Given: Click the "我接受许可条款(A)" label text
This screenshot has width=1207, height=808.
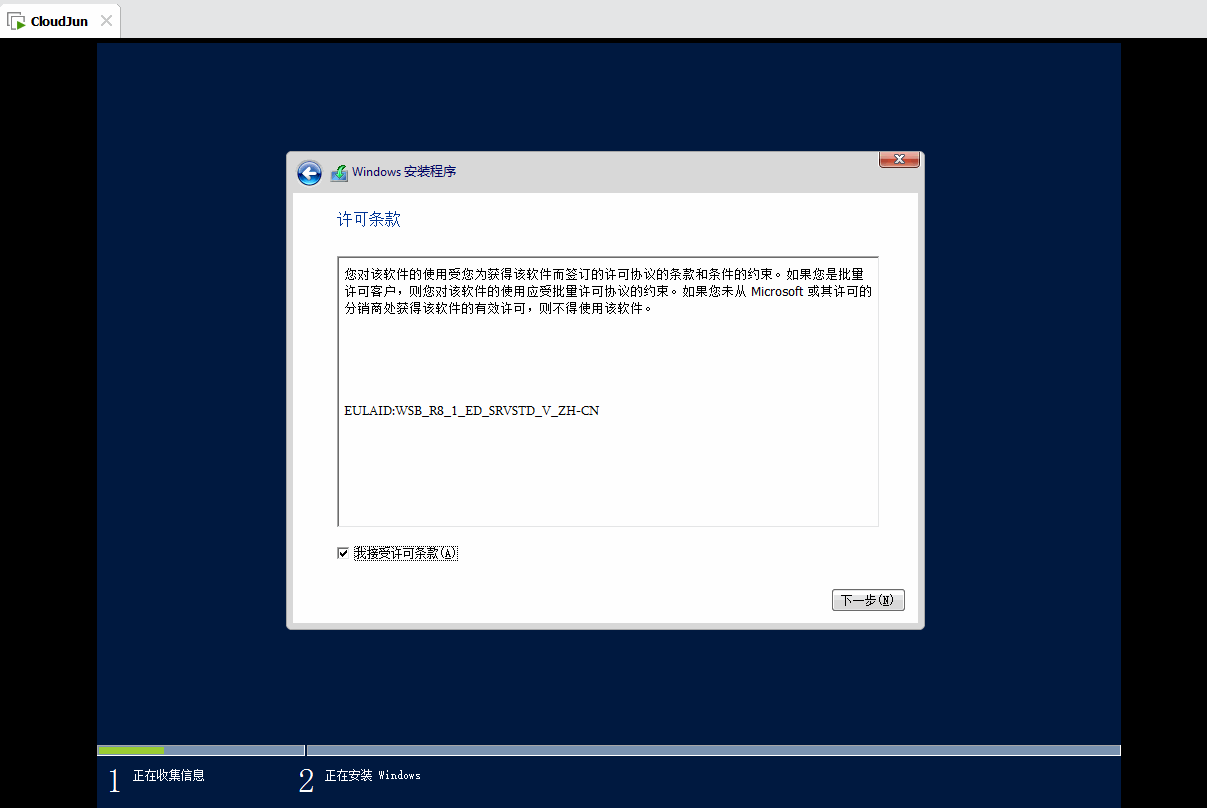Looking at the screenshot, I should 405,553.
